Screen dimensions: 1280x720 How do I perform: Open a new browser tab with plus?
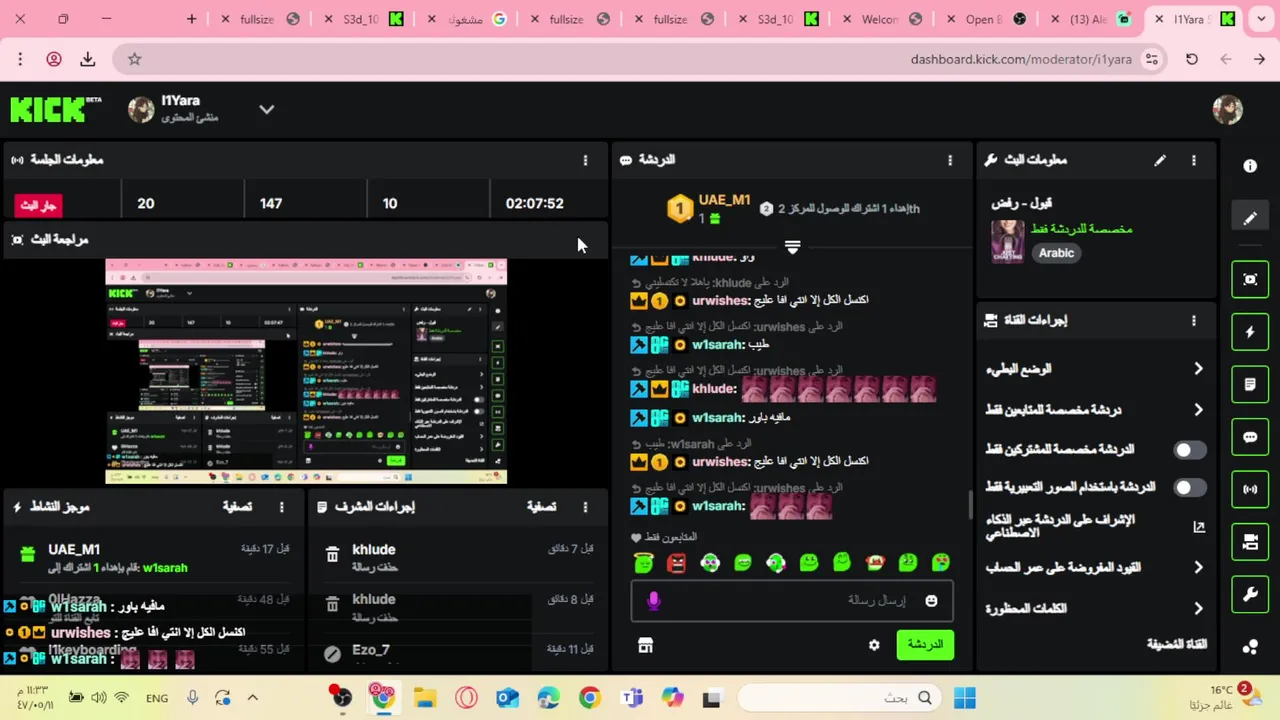click(x=191, y=19)
